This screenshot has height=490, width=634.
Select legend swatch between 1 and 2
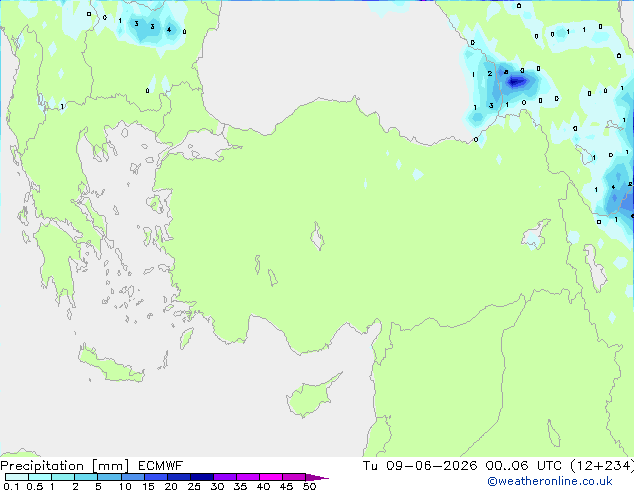coord(63,477)
